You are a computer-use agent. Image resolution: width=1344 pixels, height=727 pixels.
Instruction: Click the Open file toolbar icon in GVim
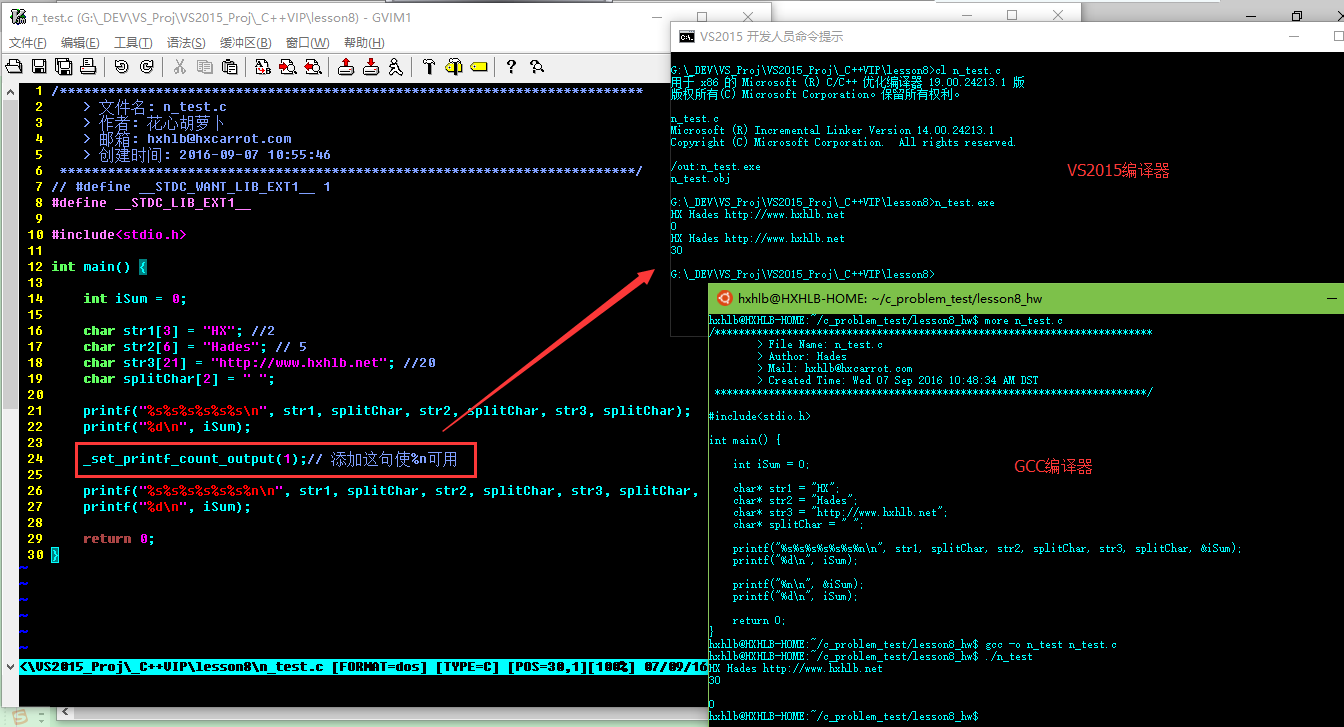click(14, 67)
